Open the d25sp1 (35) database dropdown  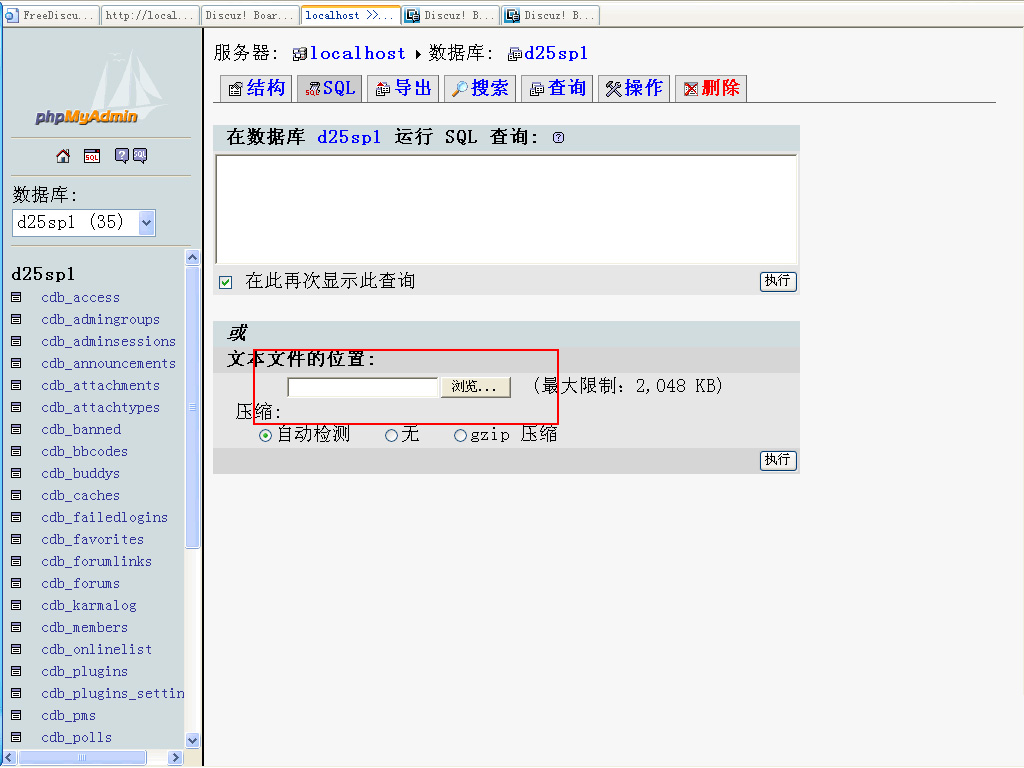point(144,222)
